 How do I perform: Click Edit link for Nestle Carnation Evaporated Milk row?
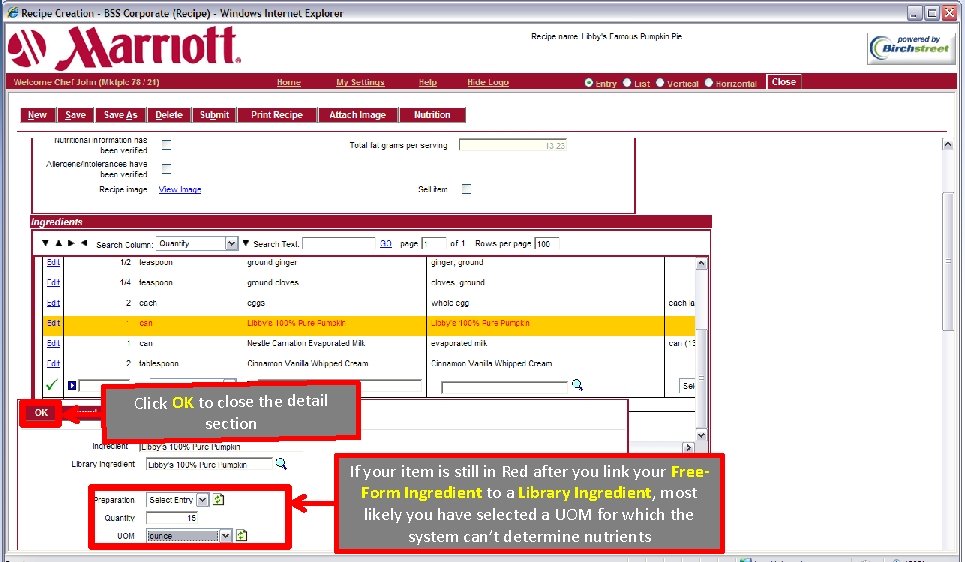[x=54, y=343]
